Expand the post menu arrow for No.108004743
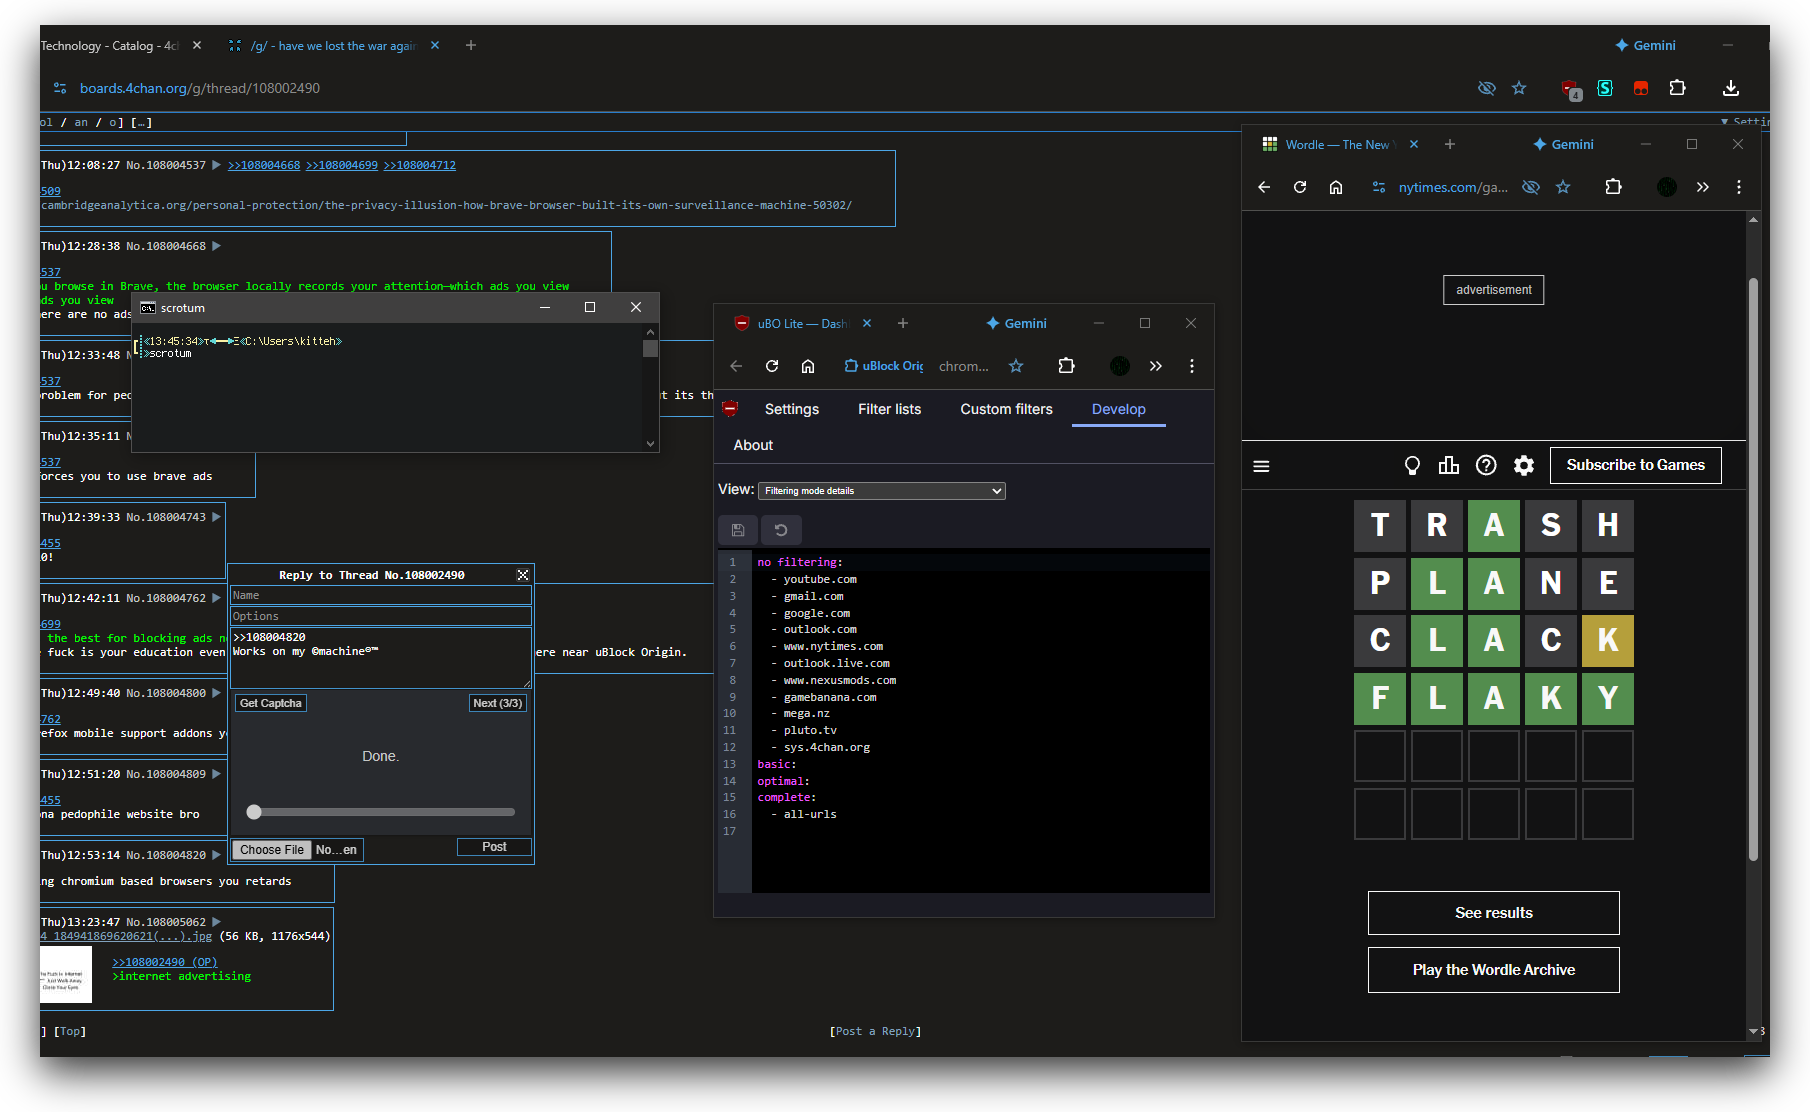 216,517
